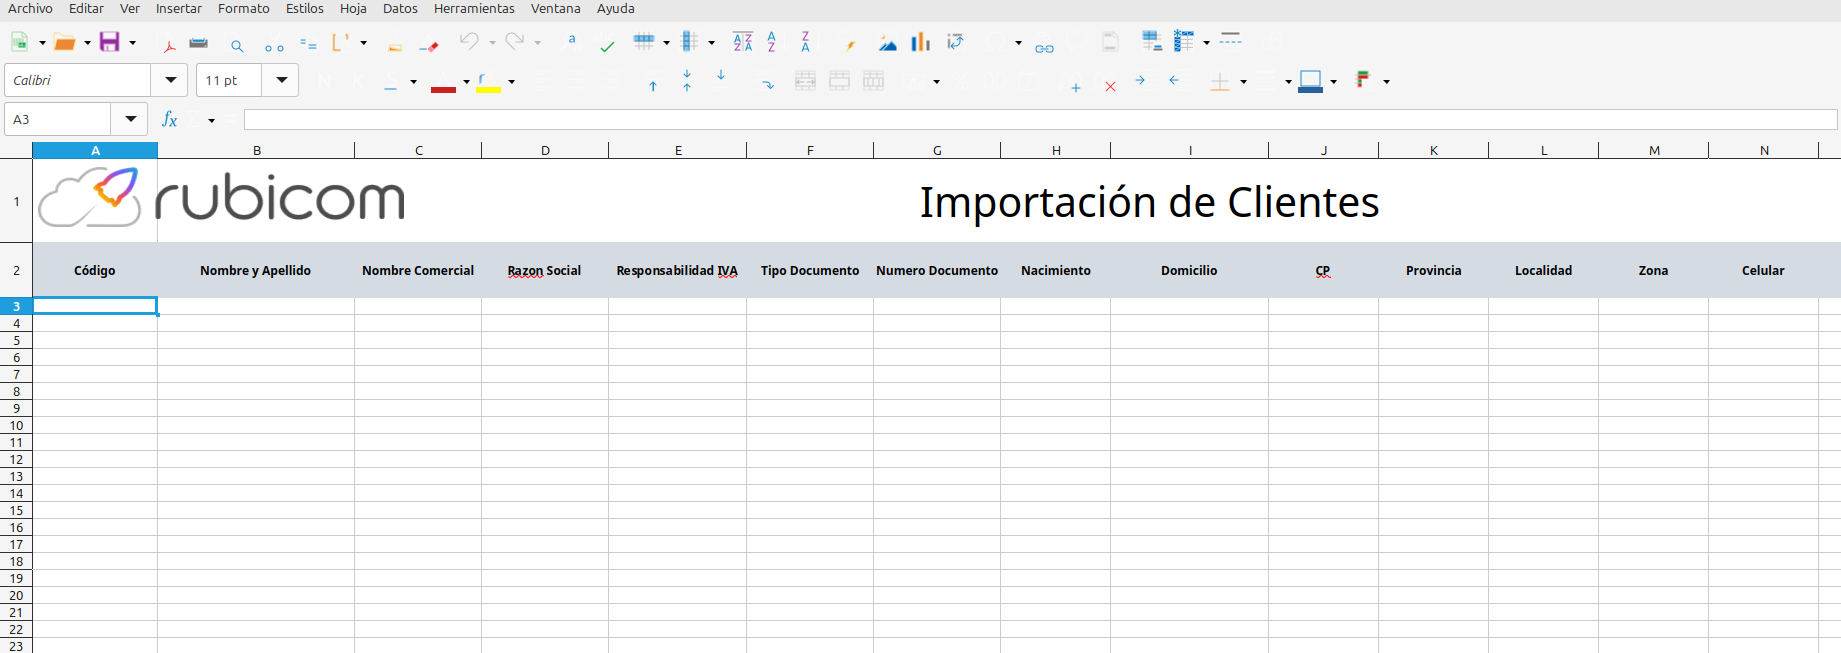Image resolution: width=1841 pixels, height=653 pixels.
Task: Insert an image using the picture icon
Action: (x=888, y=43)
